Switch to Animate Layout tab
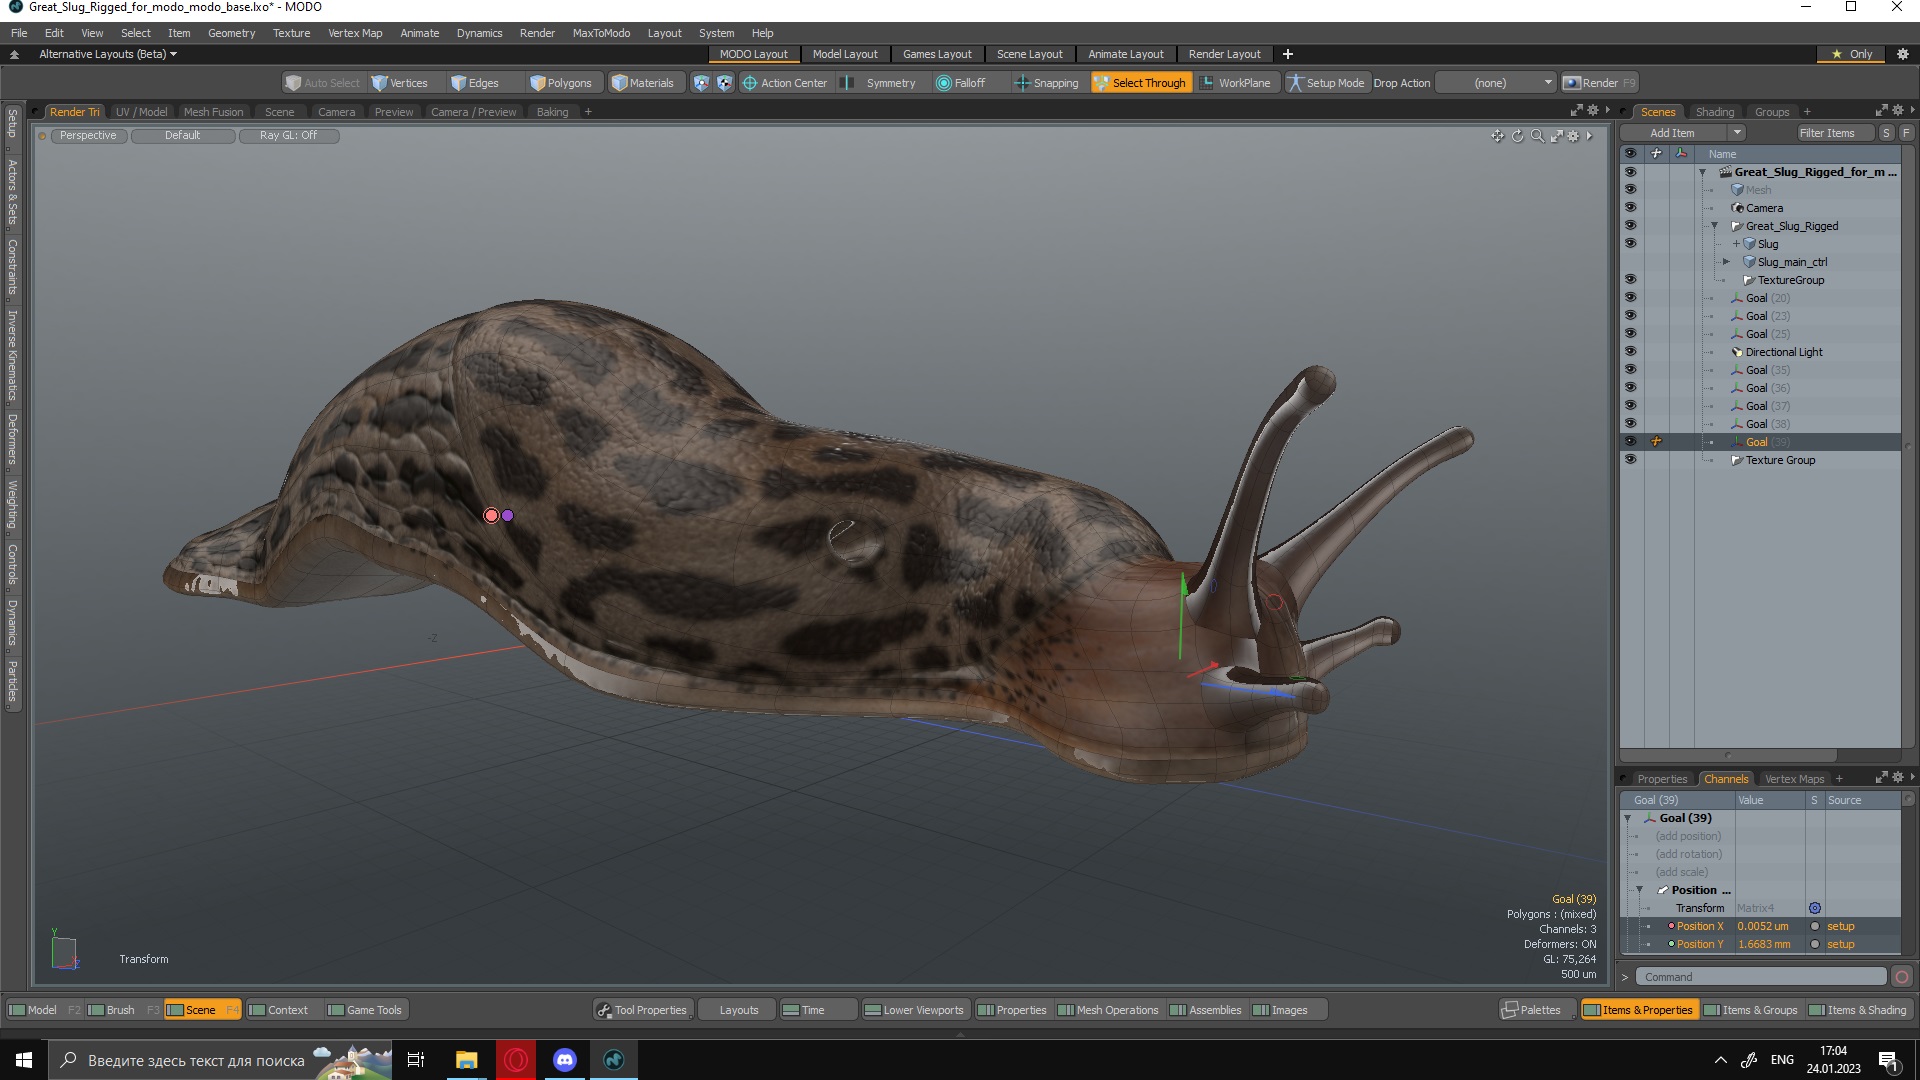1920x1080 pixels. pyautogui.click(x=1125, y=54)
